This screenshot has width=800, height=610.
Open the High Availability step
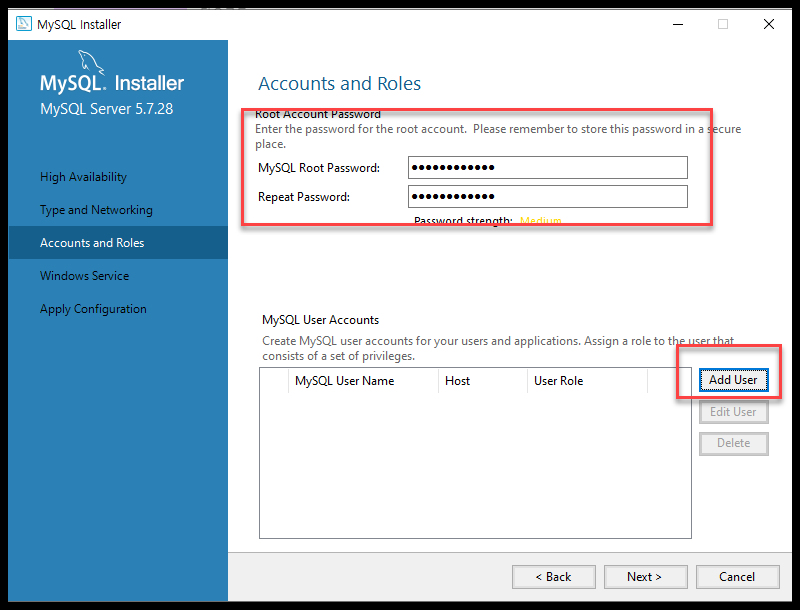click(83, 177)
